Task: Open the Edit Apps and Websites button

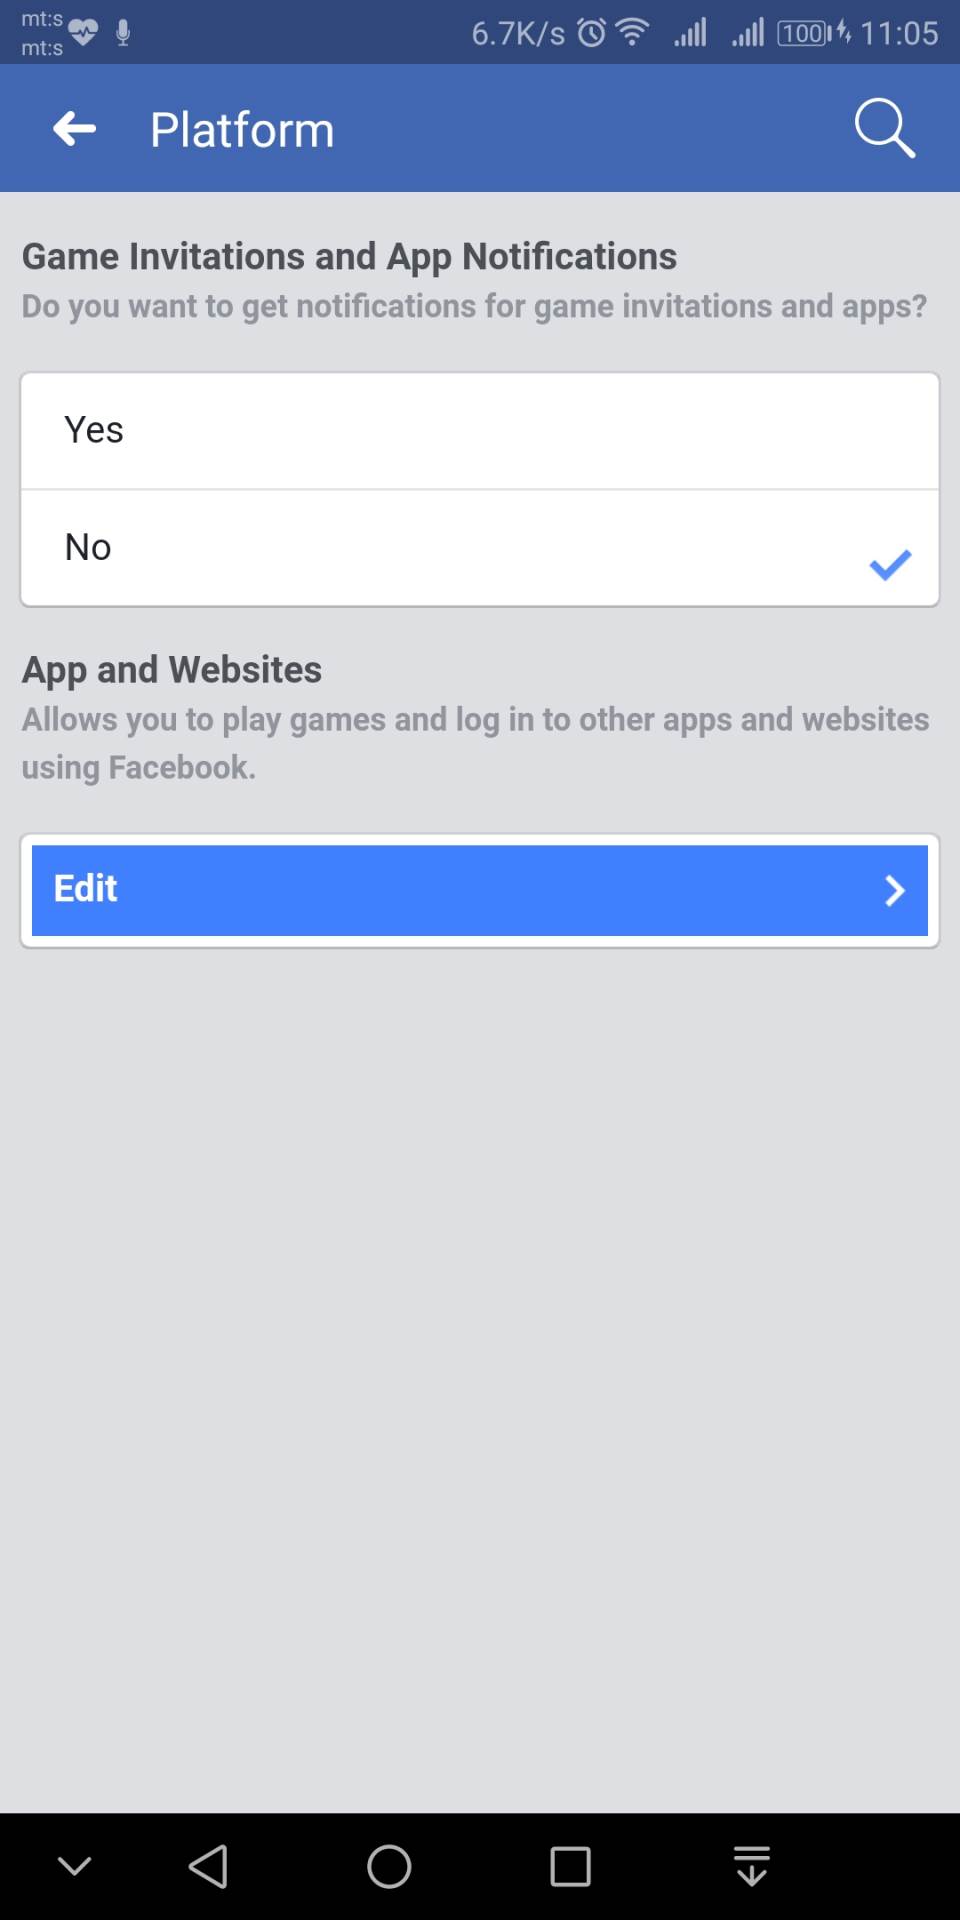Action: [480, 890]
